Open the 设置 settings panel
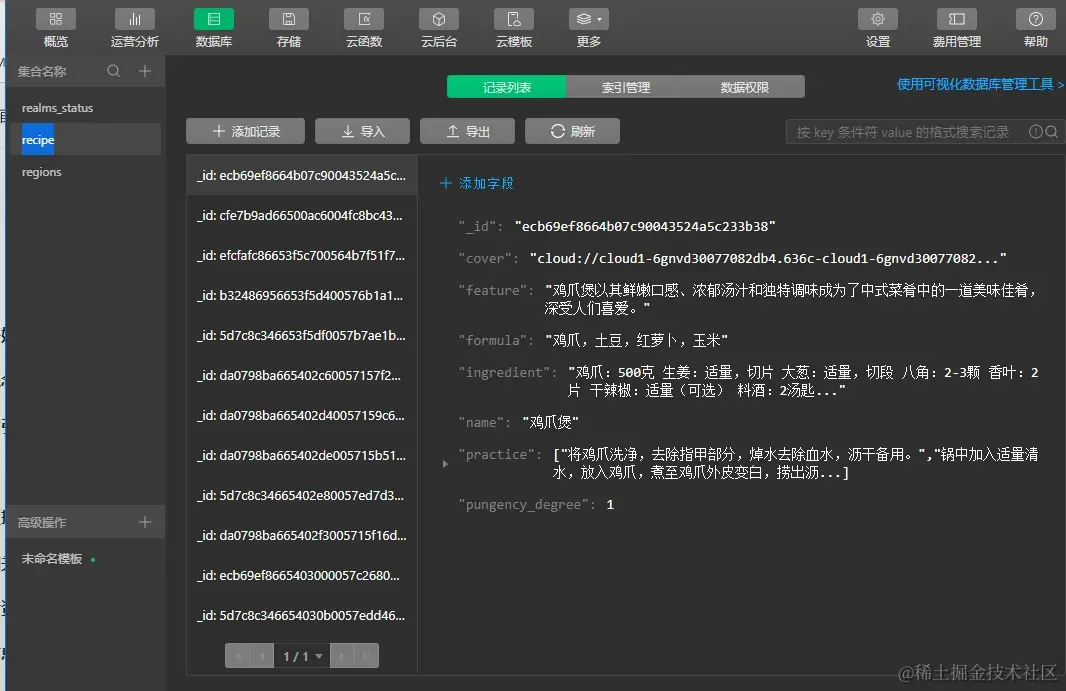This screenshot has height=691, width=1066. [x=877, y=27]
